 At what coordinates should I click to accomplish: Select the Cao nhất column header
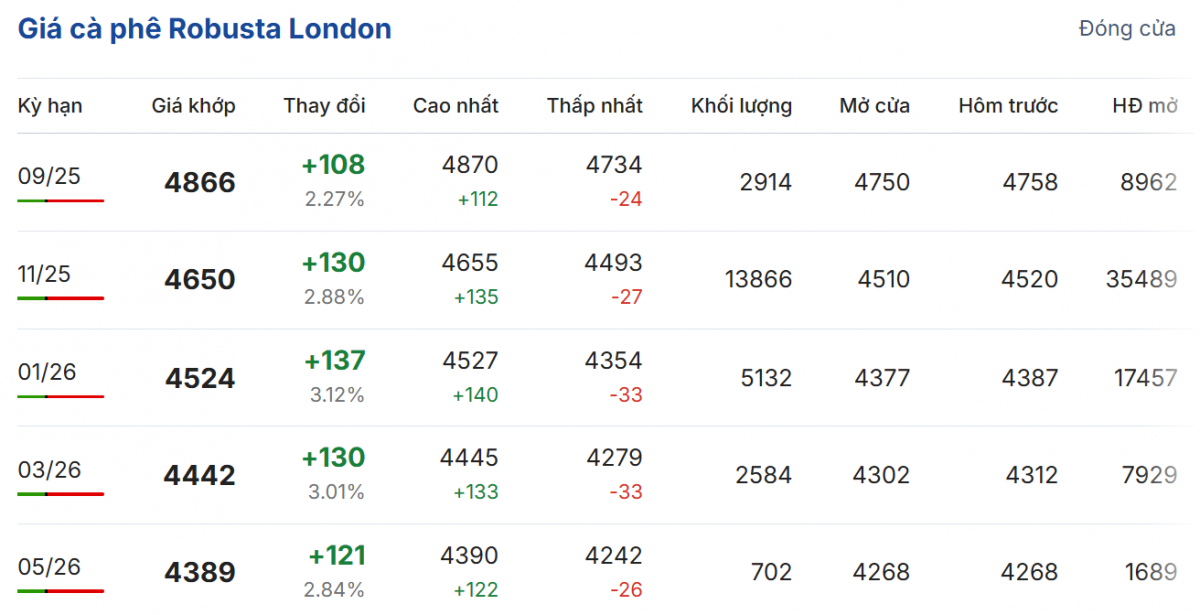tap(455, 105)
